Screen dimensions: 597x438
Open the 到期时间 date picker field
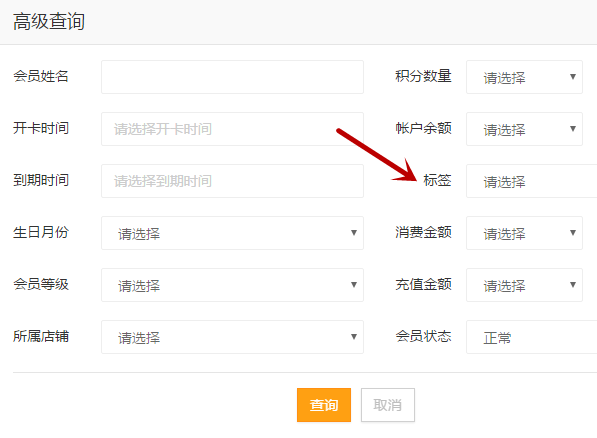232,181
